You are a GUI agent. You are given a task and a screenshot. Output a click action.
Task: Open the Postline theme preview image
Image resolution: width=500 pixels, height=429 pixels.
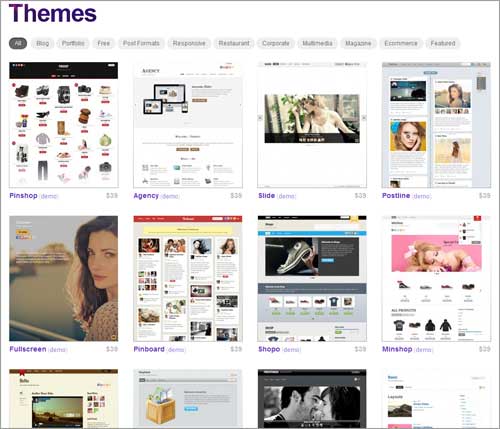[436, 125]
